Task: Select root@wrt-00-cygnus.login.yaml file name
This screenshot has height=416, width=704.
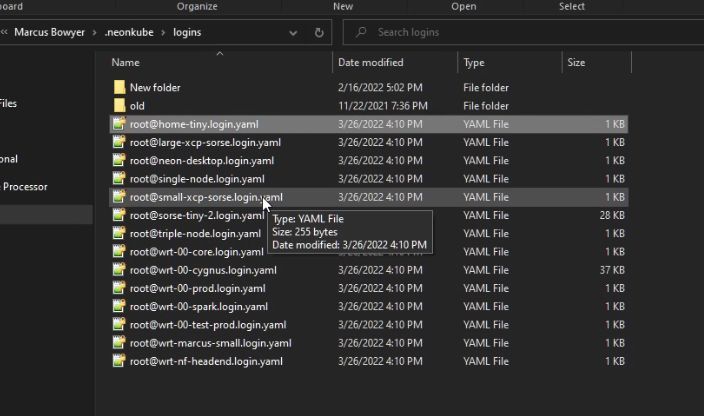Action: (203, 270)
